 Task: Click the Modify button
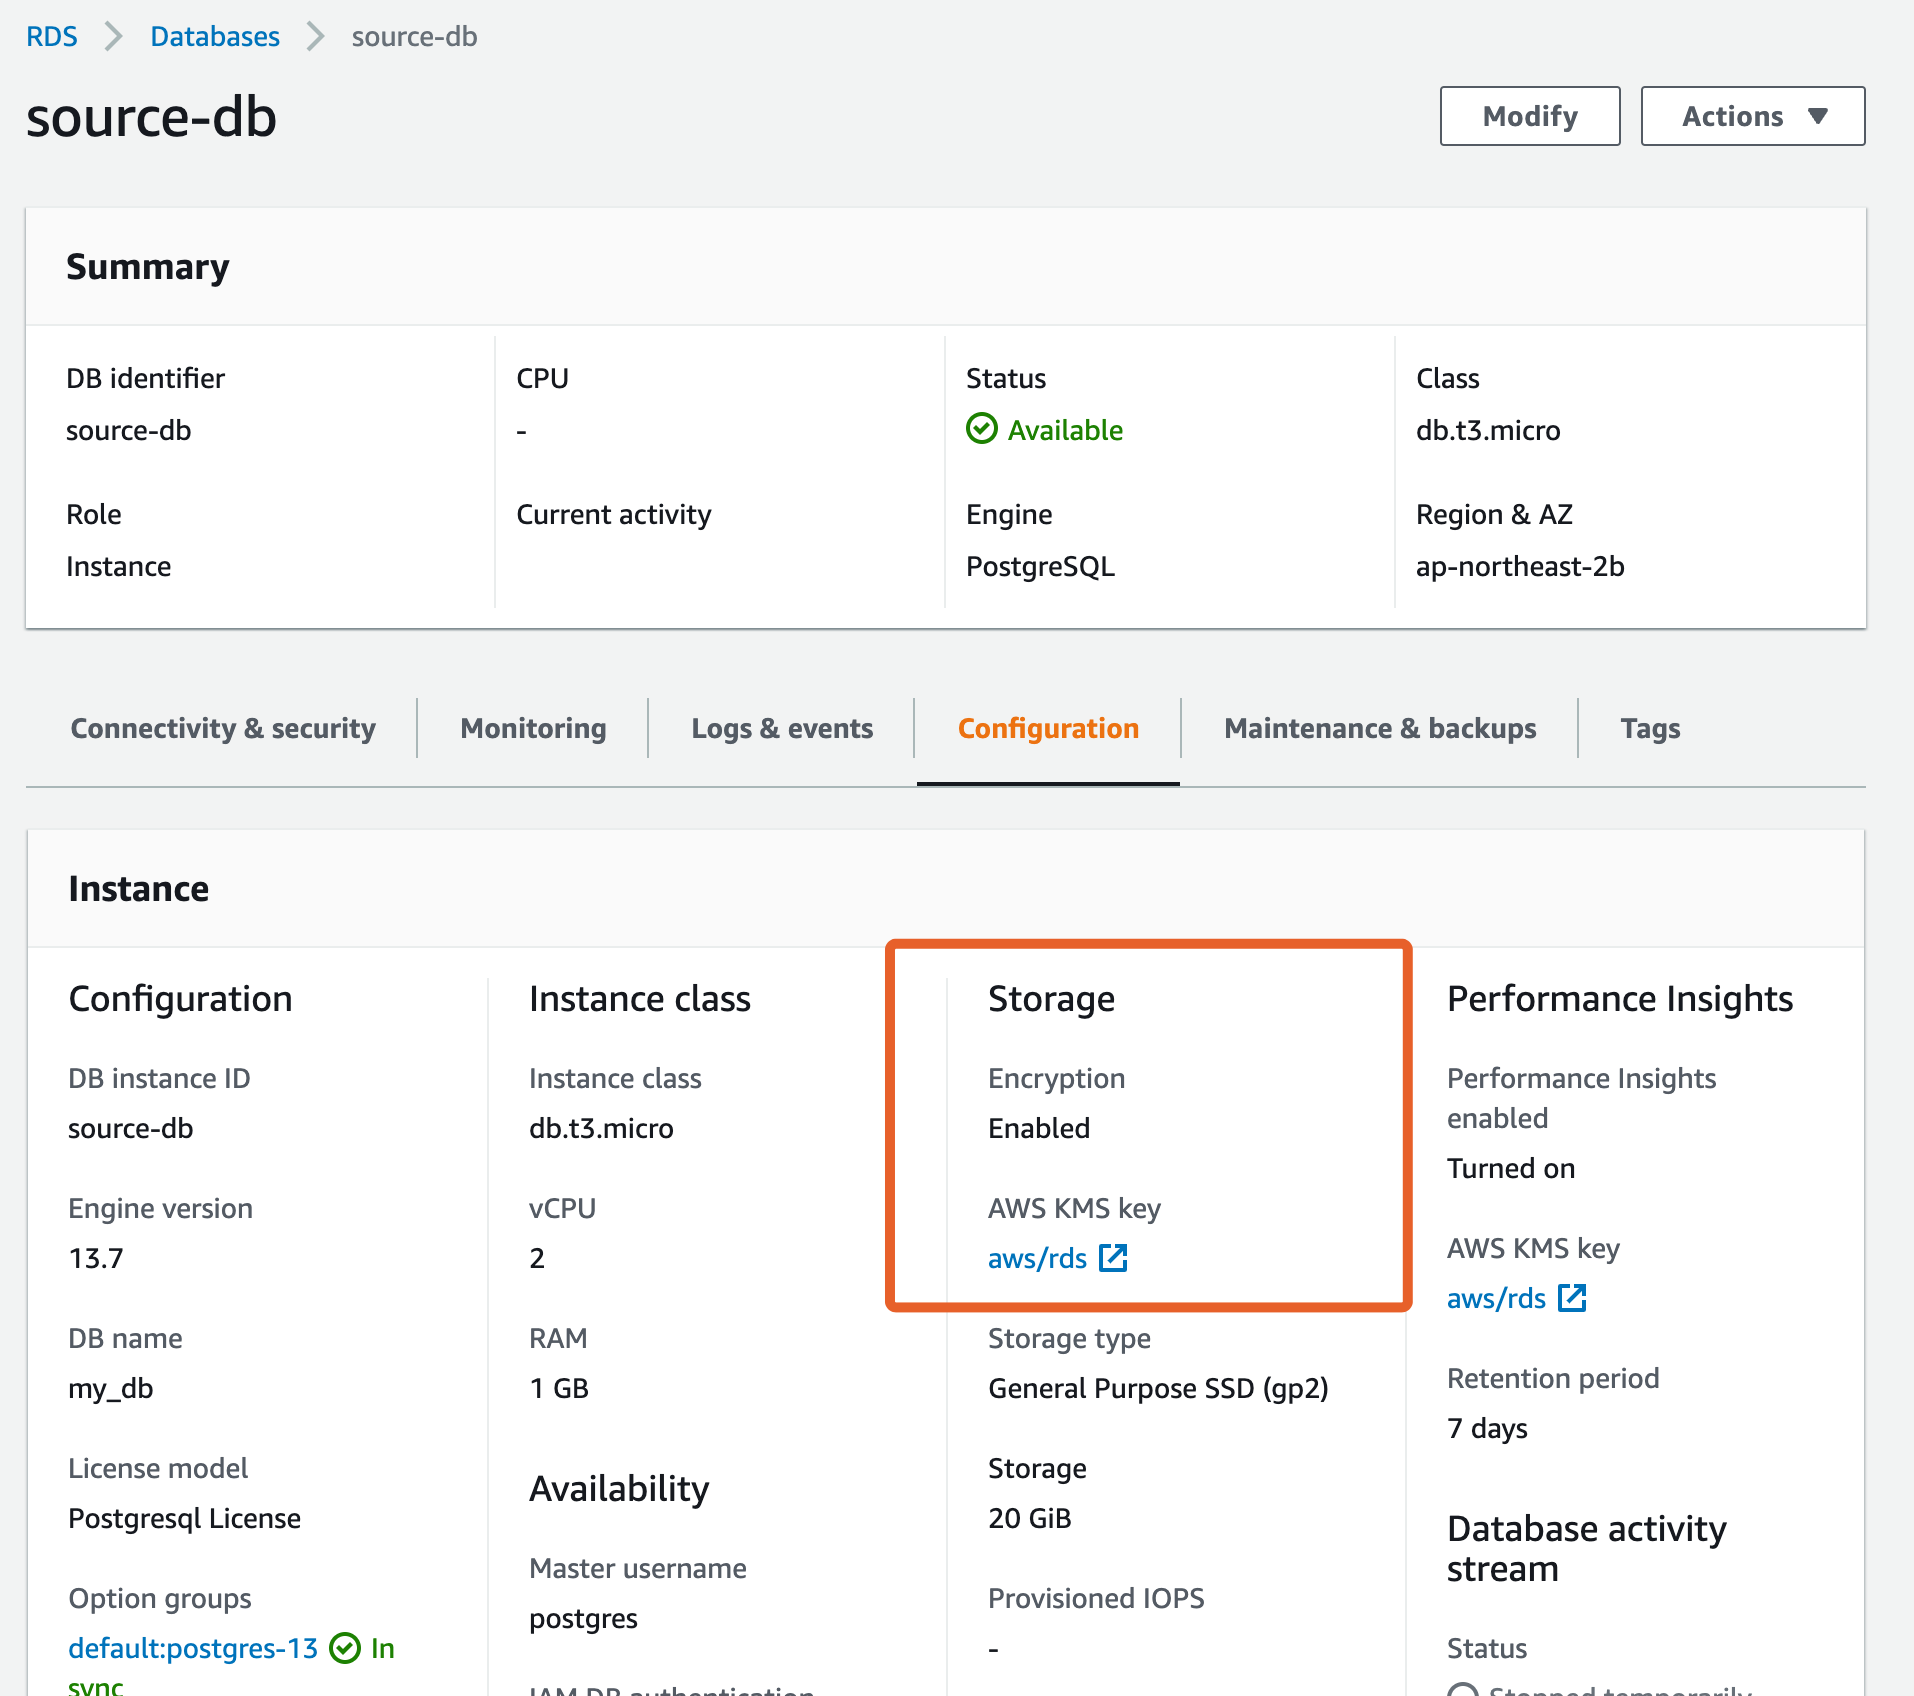(1529, 116)
